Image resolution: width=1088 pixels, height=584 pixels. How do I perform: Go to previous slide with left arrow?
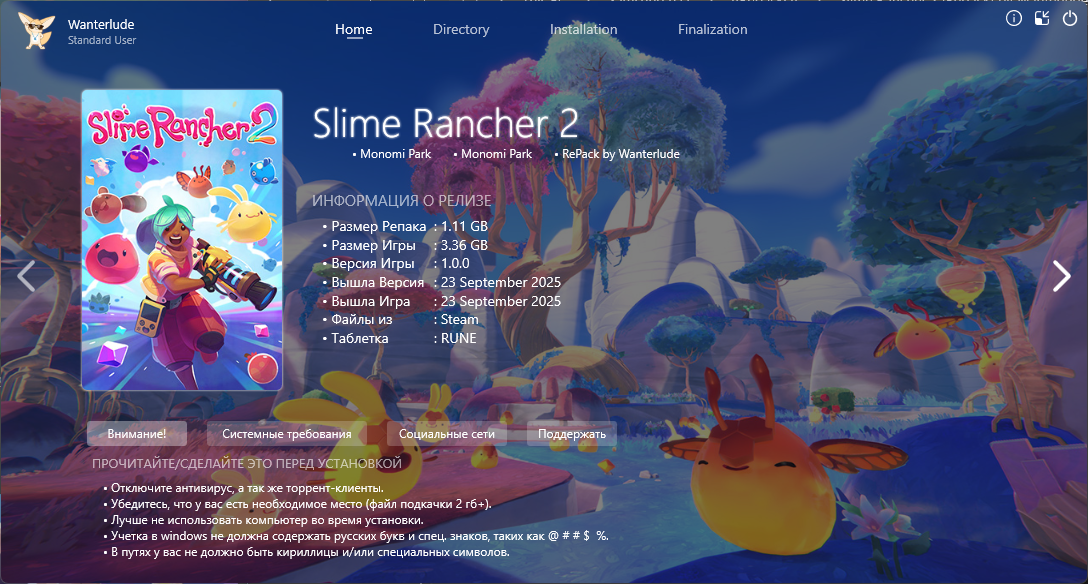point(26,276)
